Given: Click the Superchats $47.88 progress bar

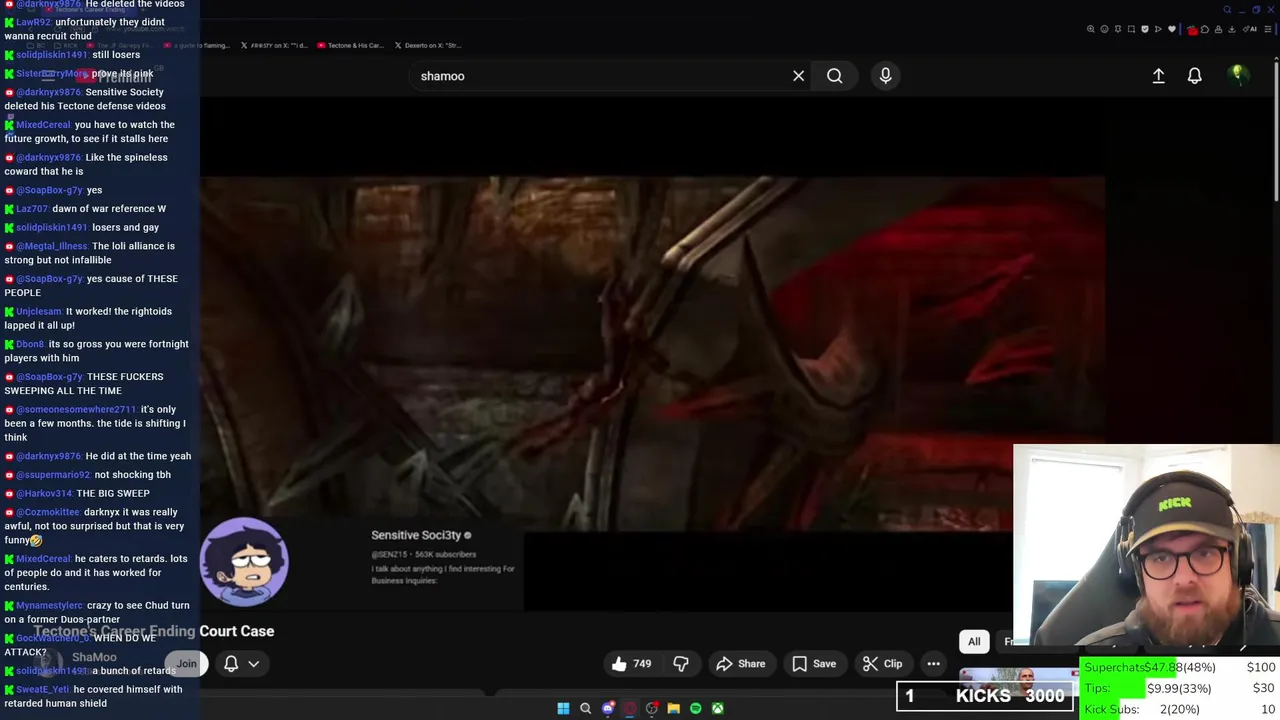Looking at the screenshot, I should 1180,667.
